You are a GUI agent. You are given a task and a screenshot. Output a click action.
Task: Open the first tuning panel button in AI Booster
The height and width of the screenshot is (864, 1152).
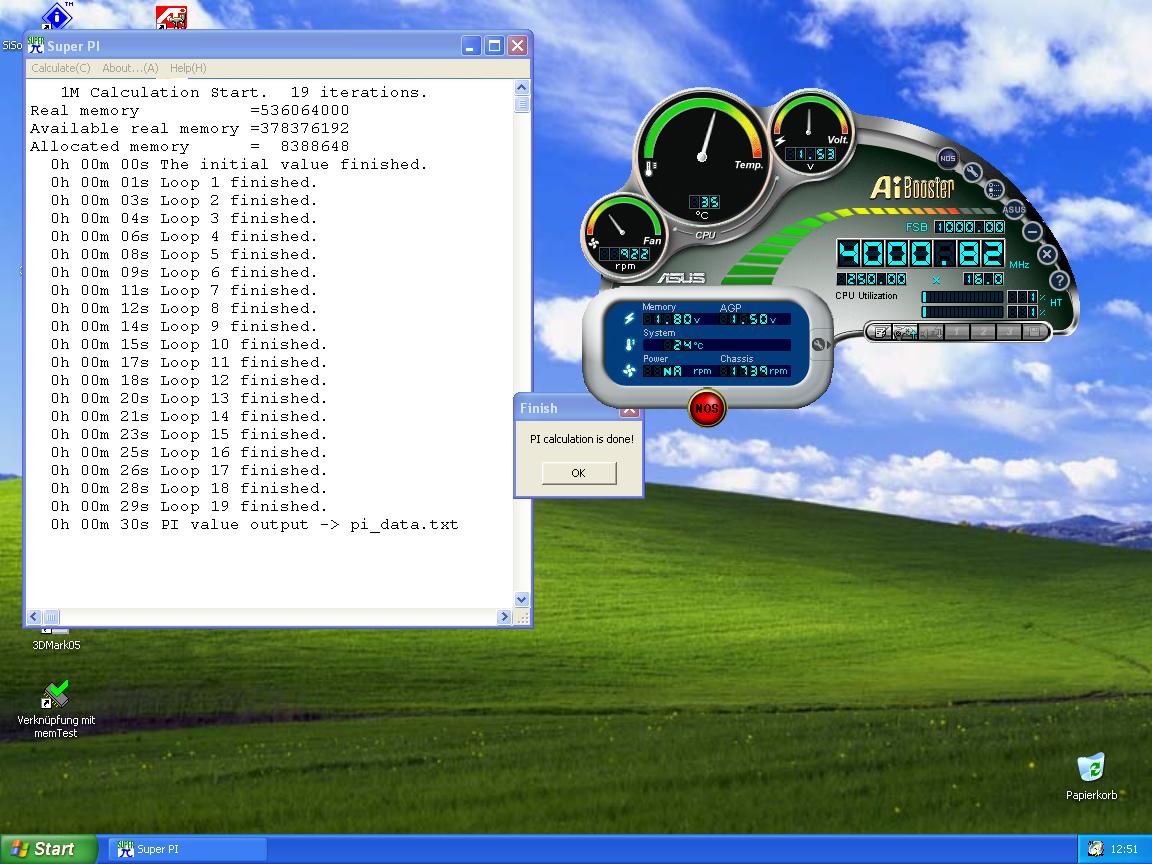(881, 332)
